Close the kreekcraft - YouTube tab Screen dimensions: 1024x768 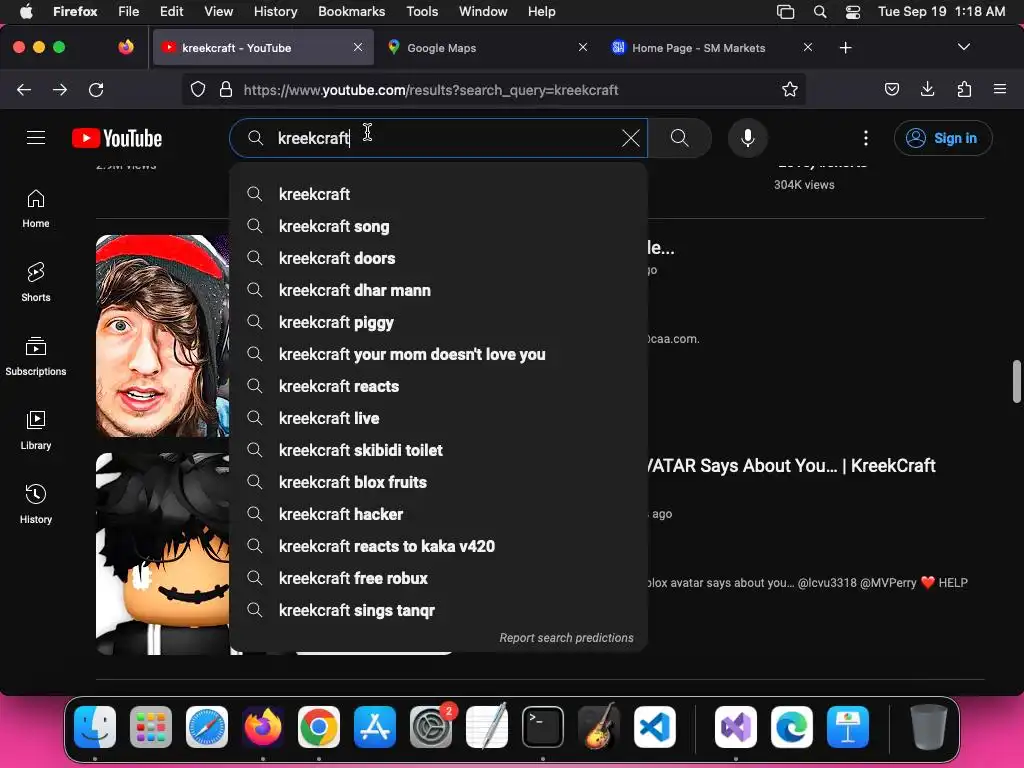pos(358,47)
